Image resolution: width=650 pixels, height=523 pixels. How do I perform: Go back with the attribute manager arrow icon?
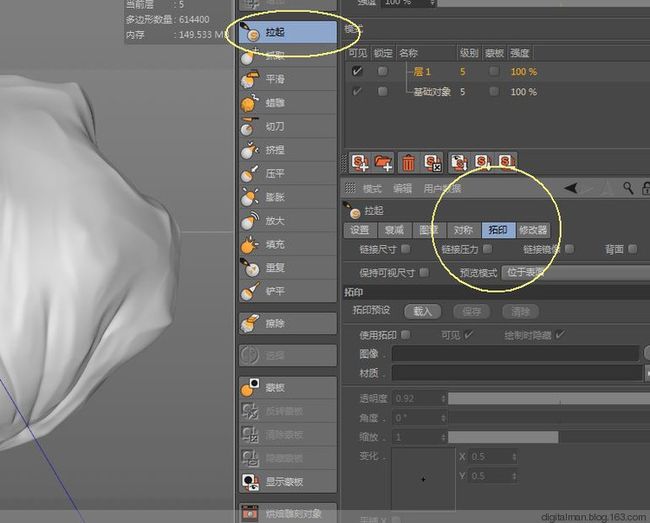click(x=571, y=188)
